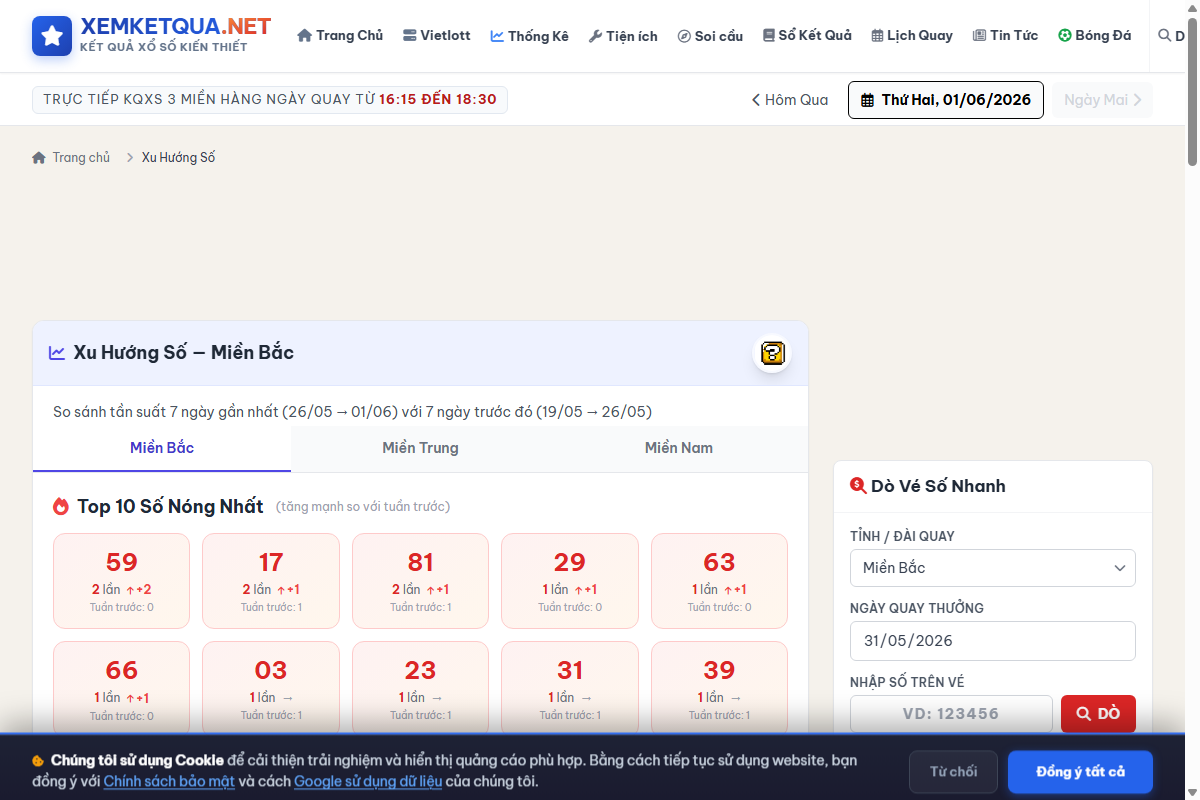Image resolution: width=1200 pixels, height=800 pixels.
Task: Select hot number card 23
Action: point(420,688)
